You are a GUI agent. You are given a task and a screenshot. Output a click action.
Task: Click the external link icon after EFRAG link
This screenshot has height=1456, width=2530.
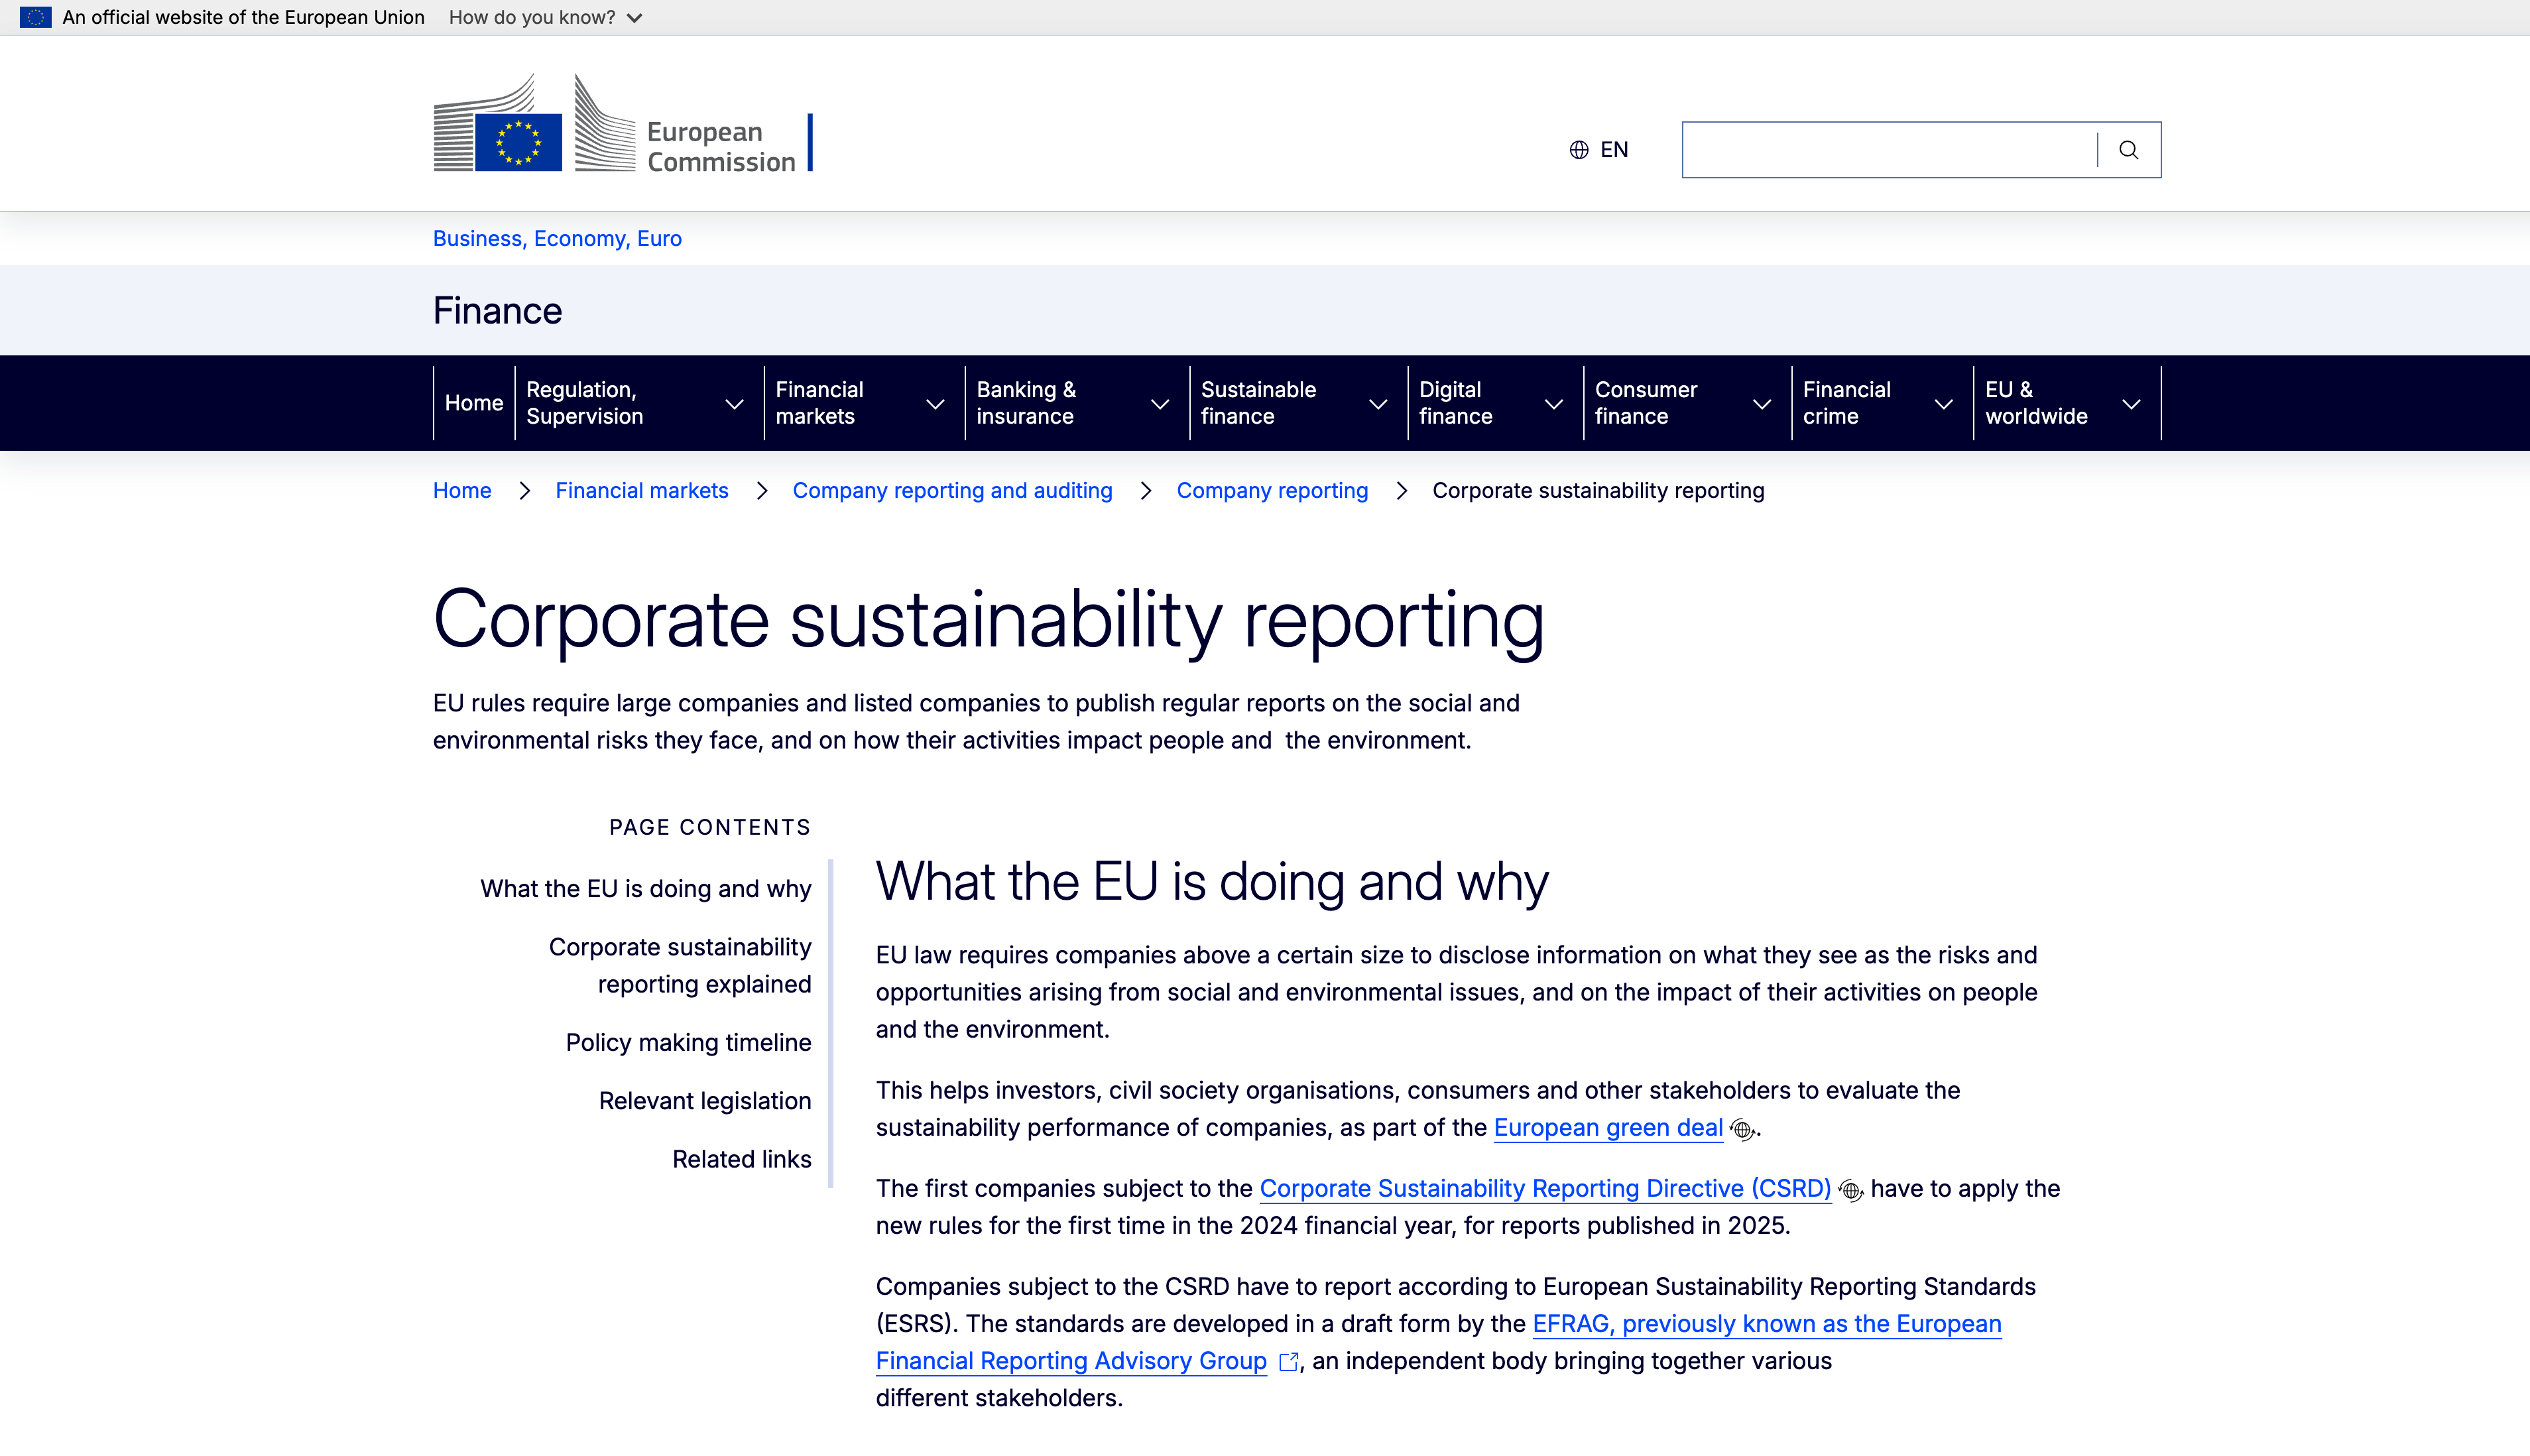pos(1289,1362)
